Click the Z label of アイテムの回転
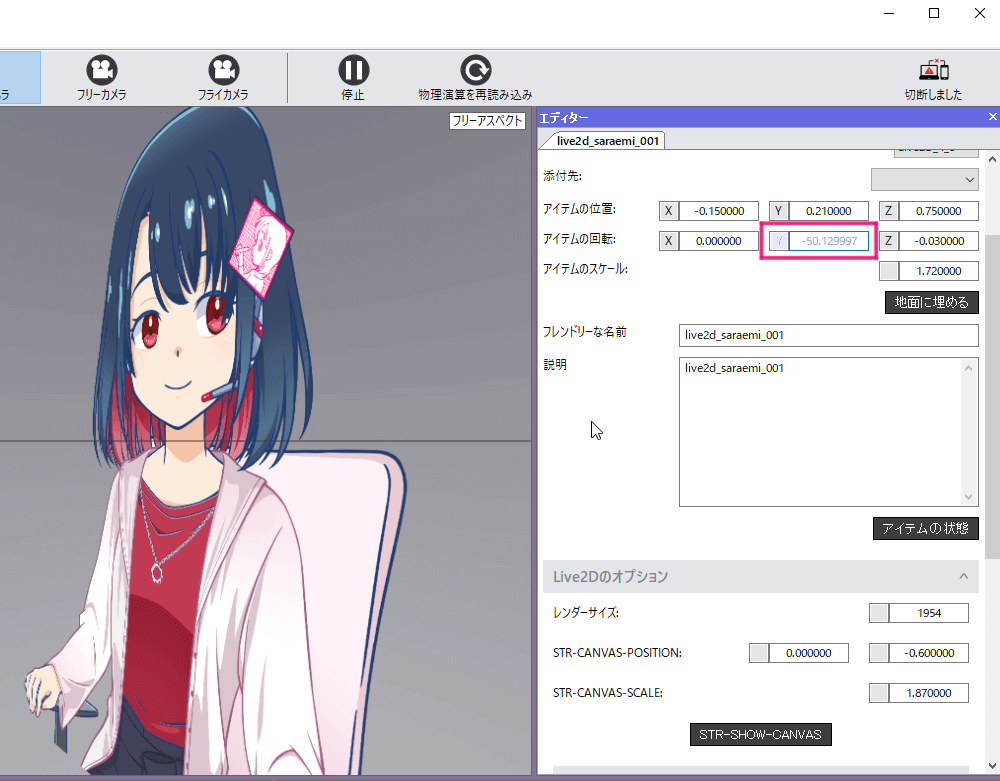Viewport: 1000px width, 781px height. pyautogui.click(x=888, y=241)
